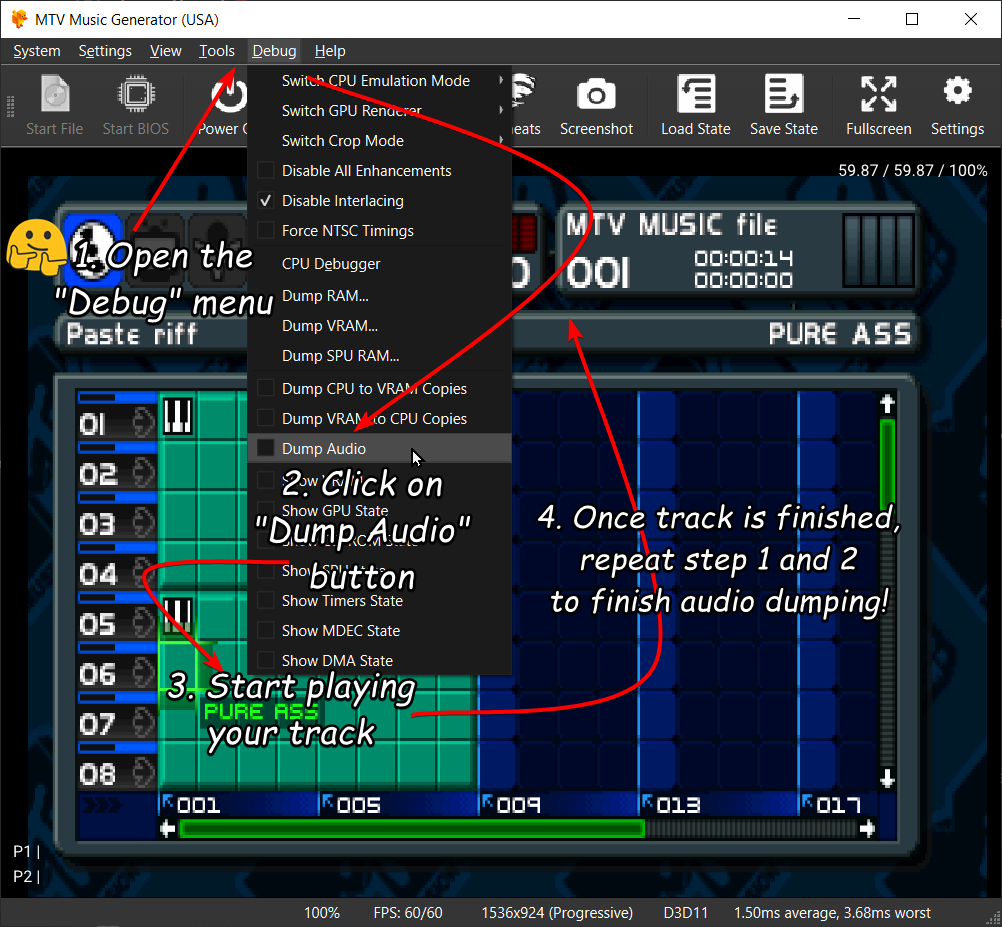Viewport: 1002px width, 927px height.
Task: Enable Dump CPU to VRAM Copies
Action: point(265,388)
